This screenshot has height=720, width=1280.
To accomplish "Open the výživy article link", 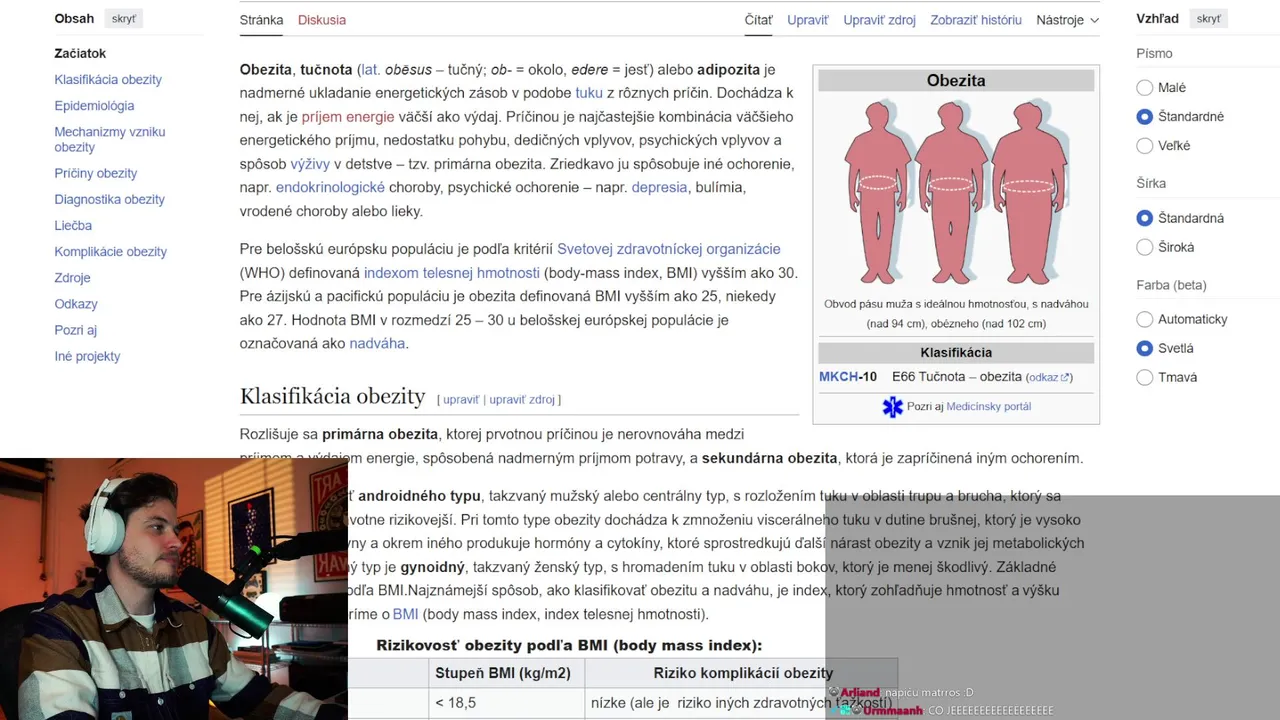I will [x=310, y=164].
